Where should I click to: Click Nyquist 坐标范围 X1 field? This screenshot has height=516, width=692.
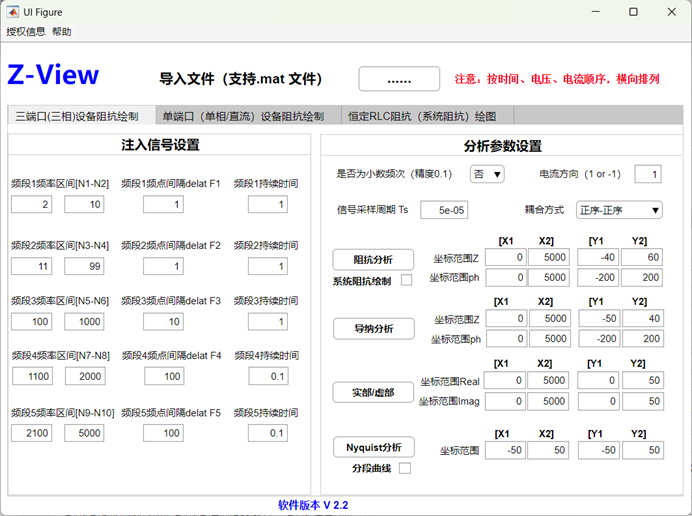pyautogui.click(x=505, y=450)
